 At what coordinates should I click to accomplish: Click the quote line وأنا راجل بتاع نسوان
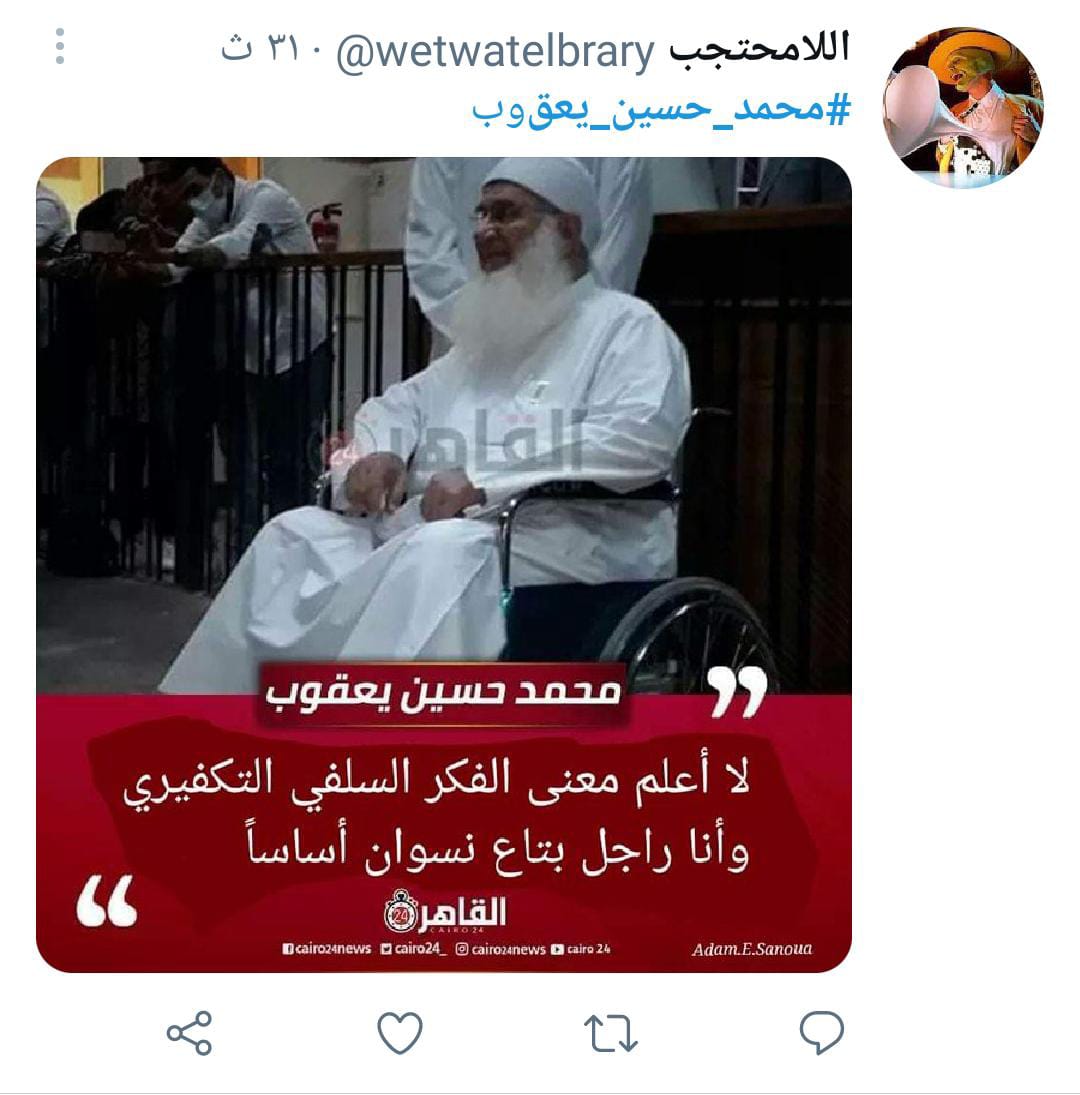click(497, 850)
